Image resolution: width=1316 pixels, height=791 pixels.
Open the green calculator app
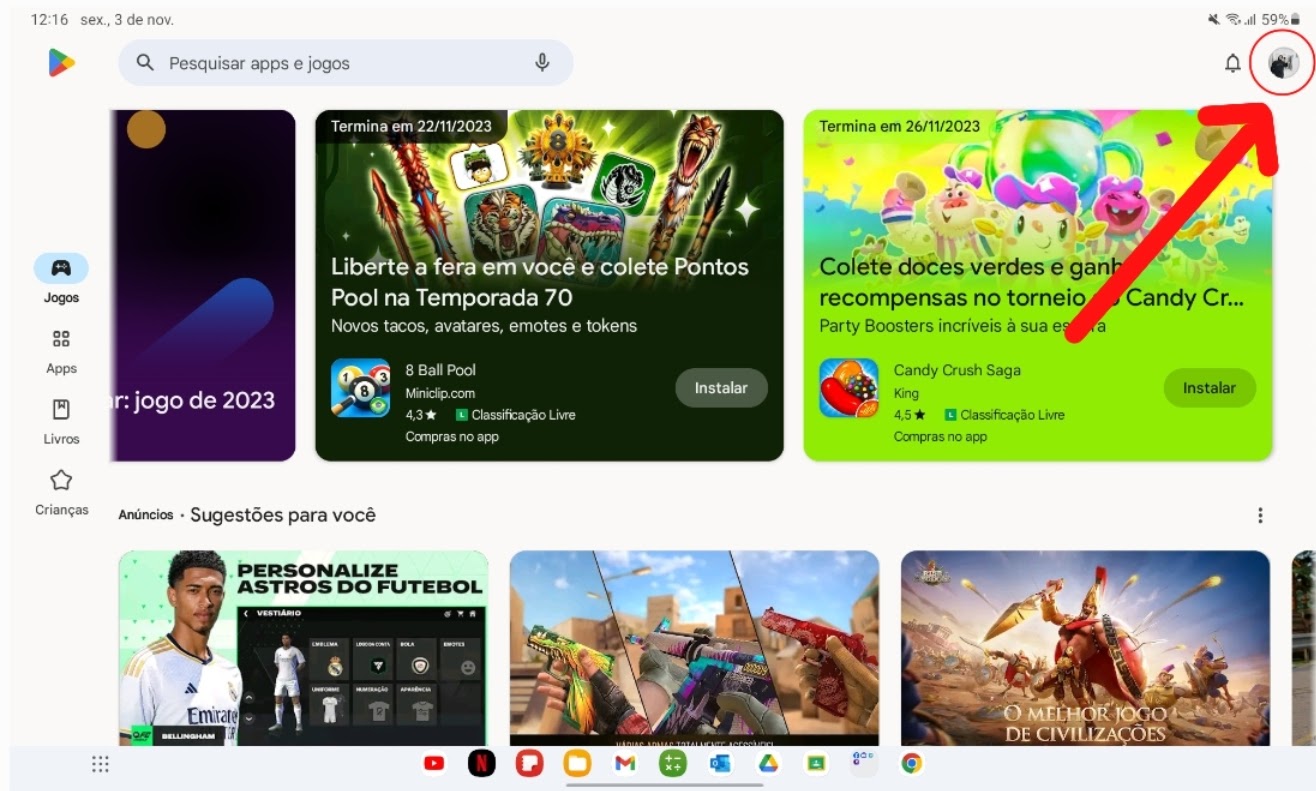click(673, 764)
